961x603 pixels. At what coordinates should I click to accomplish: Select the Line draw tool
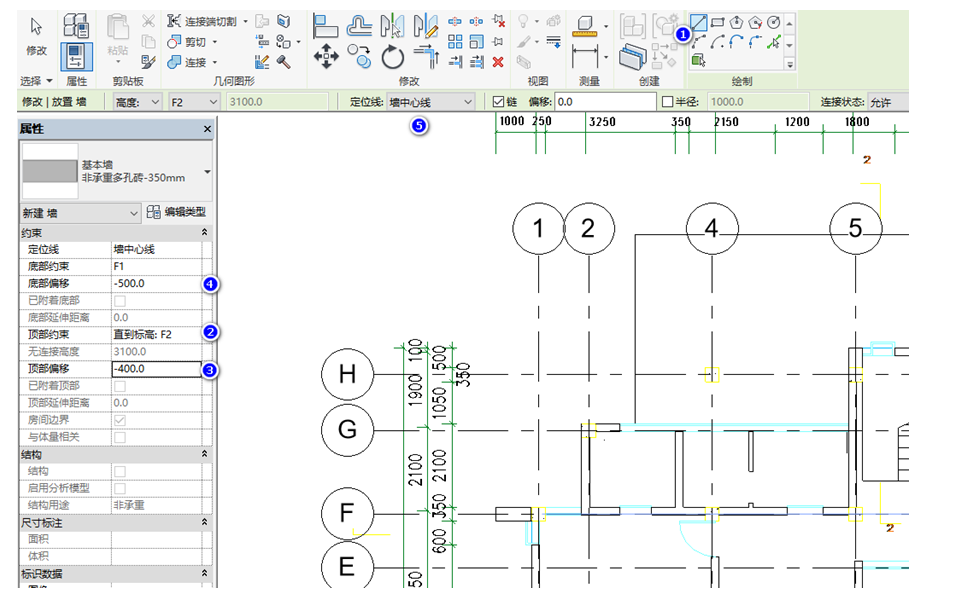tap(701, 22)
